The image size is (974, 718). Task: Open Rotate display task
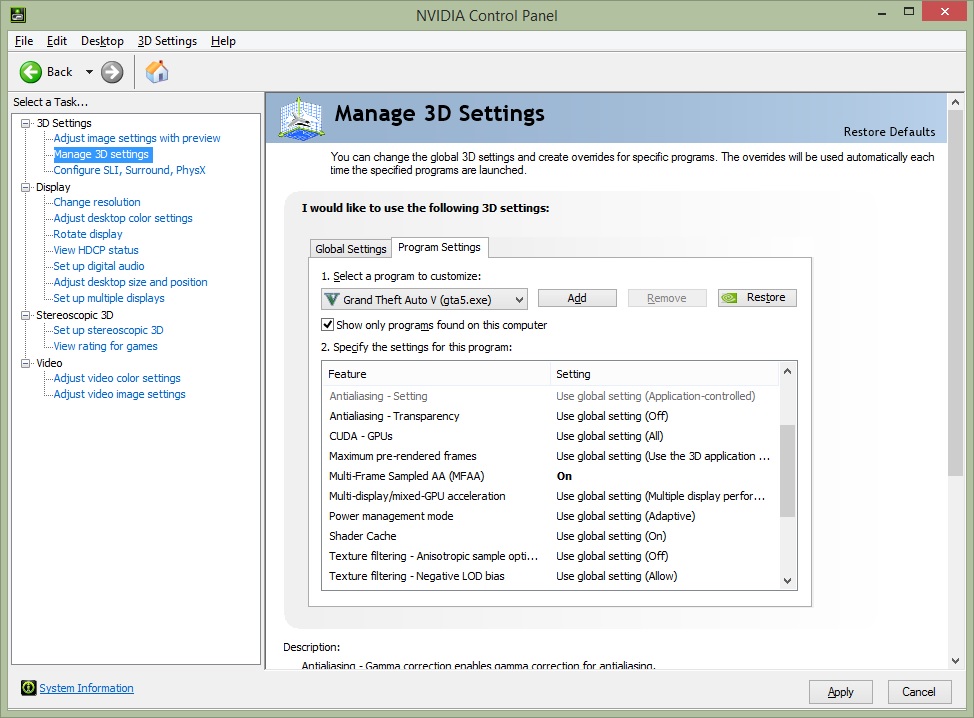[88, 234]
